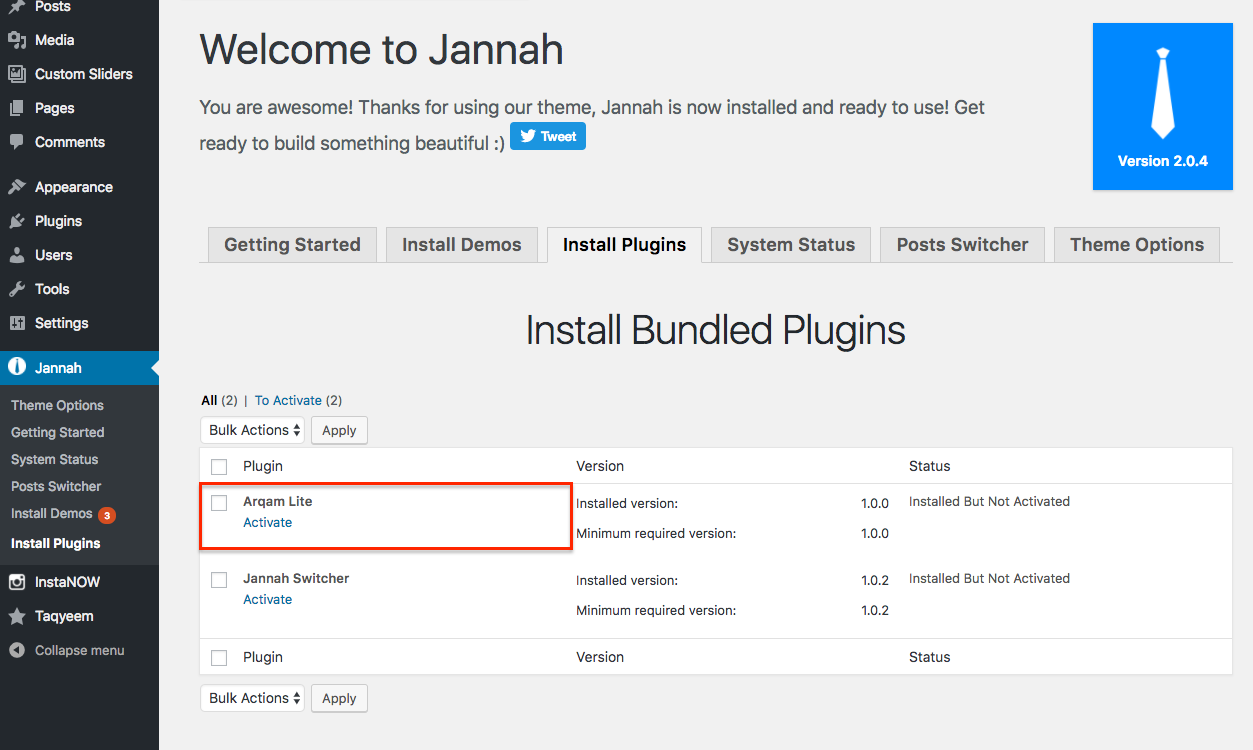Click the Media icon in sidebar
The width and height of the screenshot is (1253, 750).
(16, 40)
